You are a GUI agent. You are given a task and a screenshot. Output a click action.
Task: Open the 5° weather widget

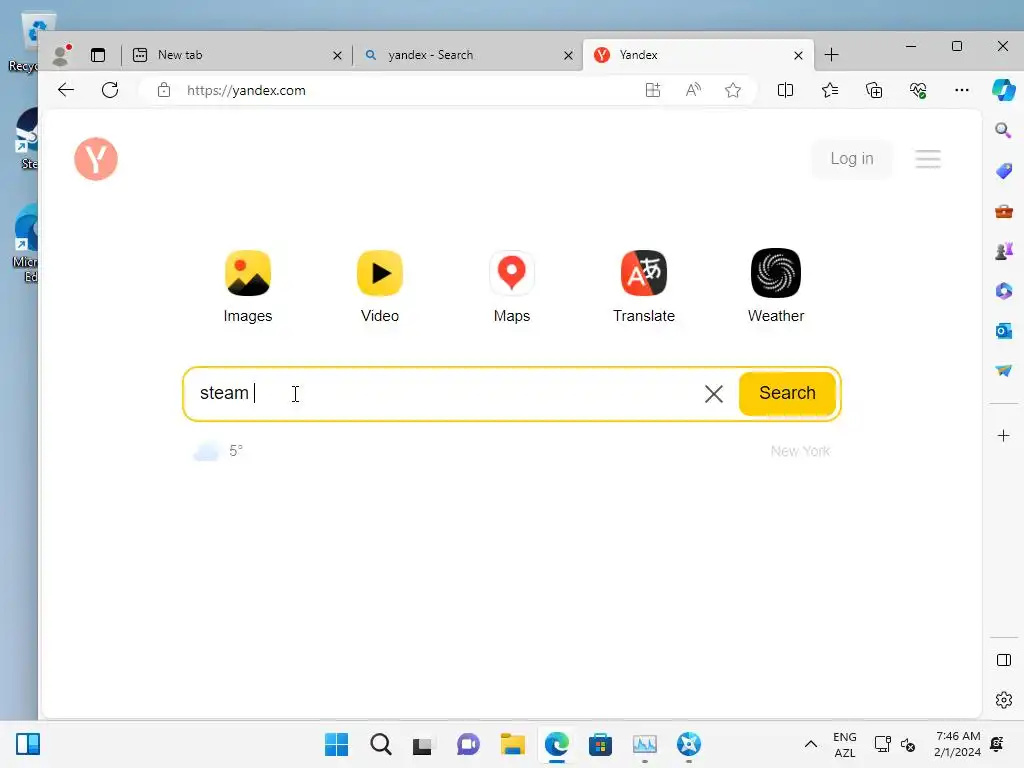(218, 451)
